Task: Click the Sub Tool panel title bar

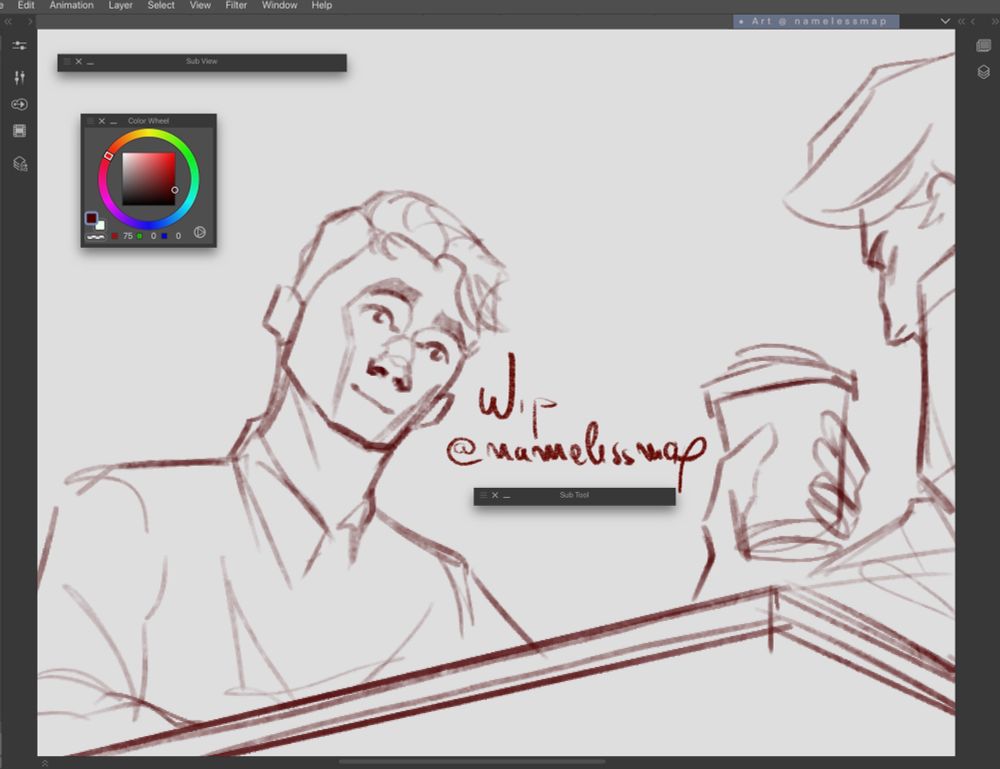Action: coord(575,495)
